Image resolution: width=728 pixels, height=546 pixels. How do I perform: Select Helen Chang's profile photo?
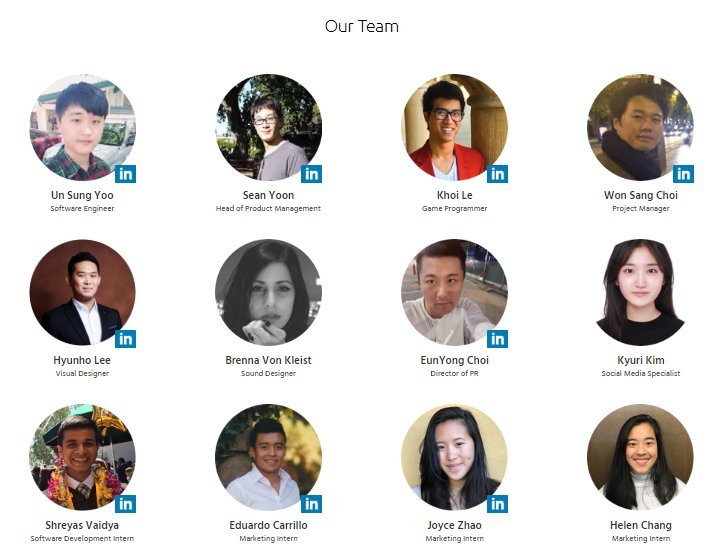(x=641, y=457)
